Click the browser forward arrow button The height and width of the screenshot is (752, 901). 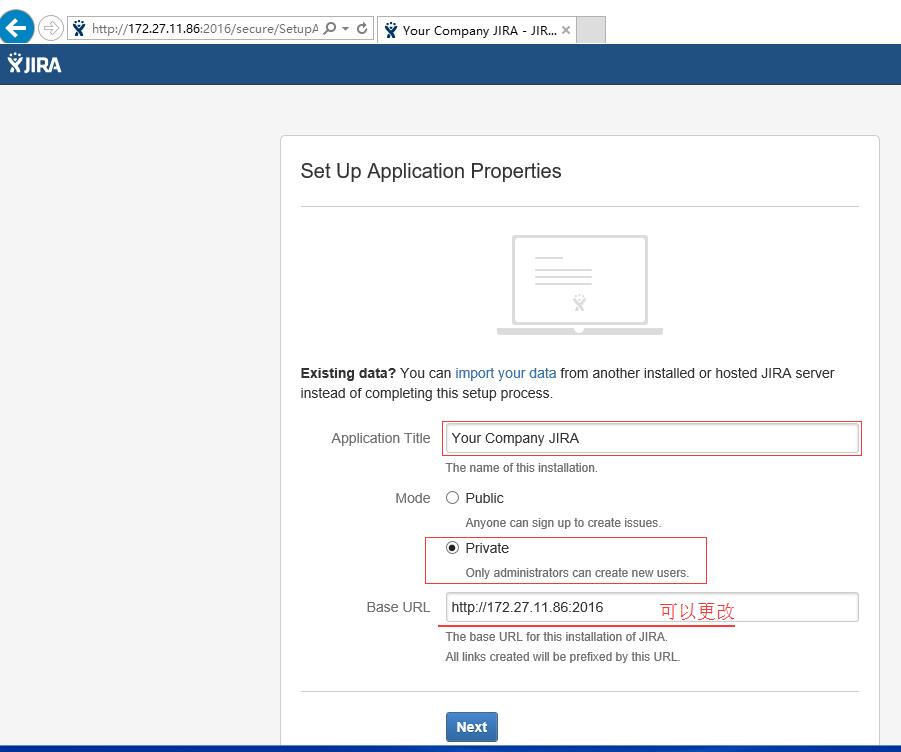tap(51, 28)
